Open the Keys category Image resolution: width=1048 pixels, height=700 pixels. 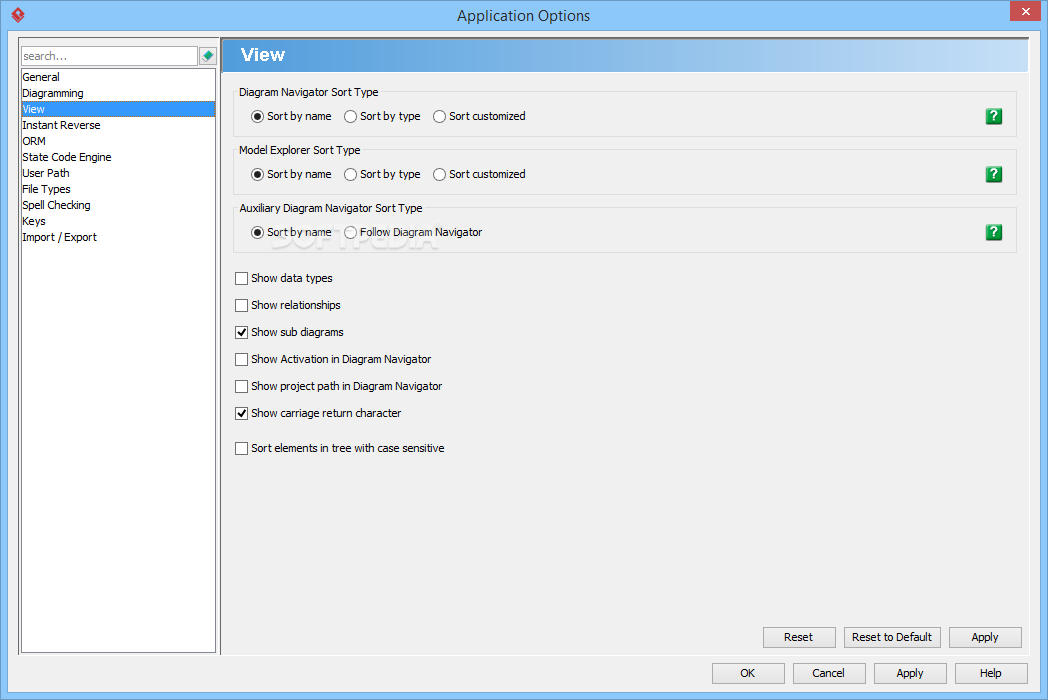(118, 222)
